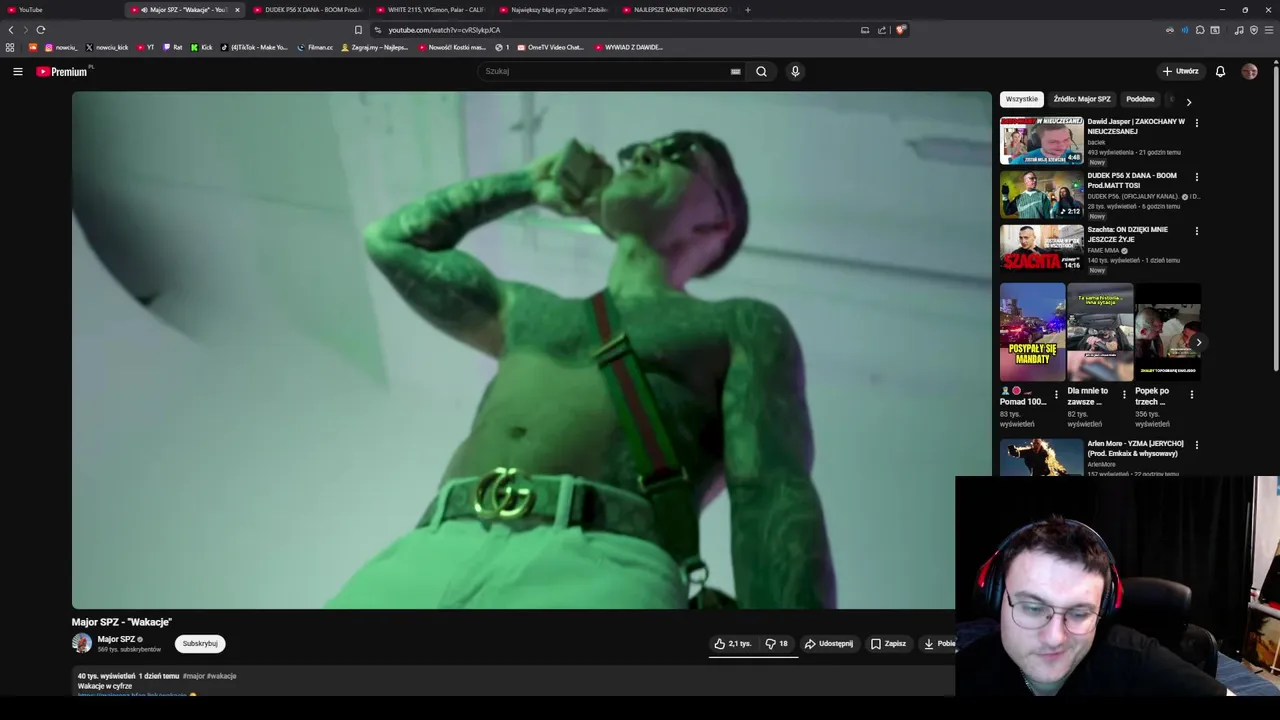This screenshot has height=720, width=1280.
Task: Open the VPN shield toolbar icon
Action: (x=1254, y=30)
